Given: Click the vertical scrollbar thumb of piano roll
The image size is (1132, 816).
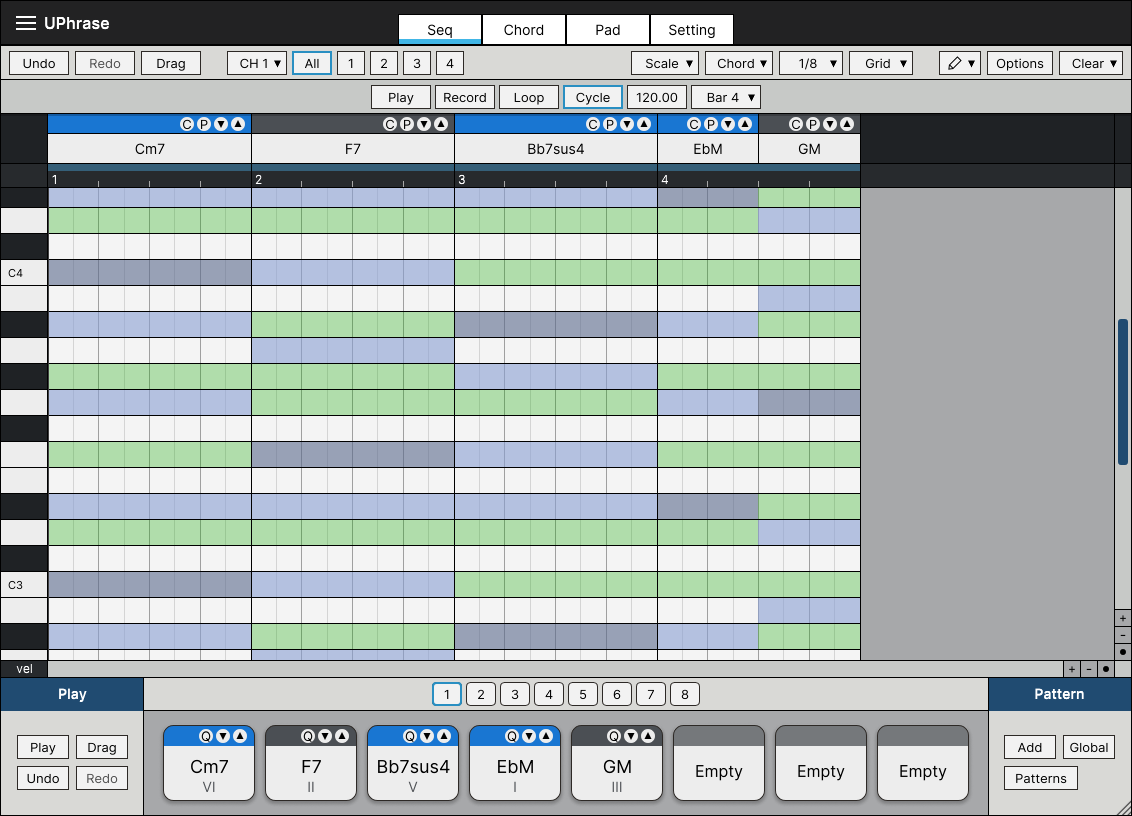Looking at the screenshot, I should pyautogui.click(x=1123, y=391).
